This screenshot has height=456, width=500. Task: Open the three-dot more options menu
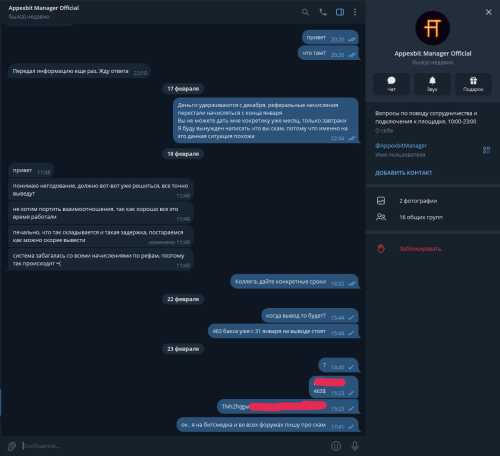355,12
